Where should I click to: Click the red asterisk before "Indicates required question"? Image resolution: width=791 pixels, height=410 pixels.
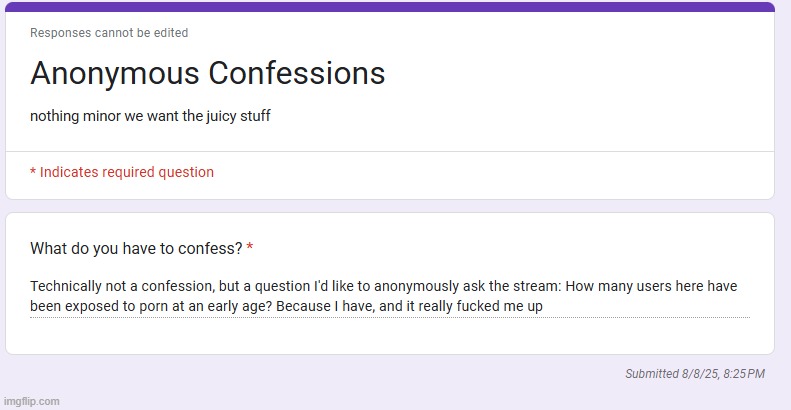(33, 172)
